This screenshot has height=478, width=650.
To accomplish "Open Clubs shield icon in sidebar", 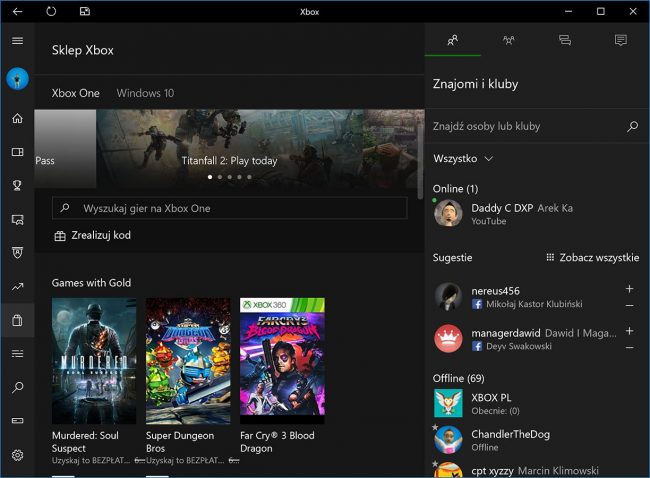I will click(x=17, y=252).
